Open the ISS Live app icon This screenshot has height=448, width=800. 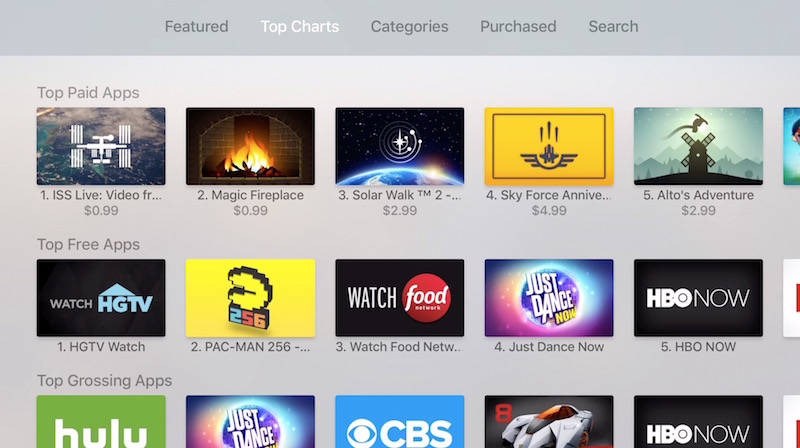[101, 146]
